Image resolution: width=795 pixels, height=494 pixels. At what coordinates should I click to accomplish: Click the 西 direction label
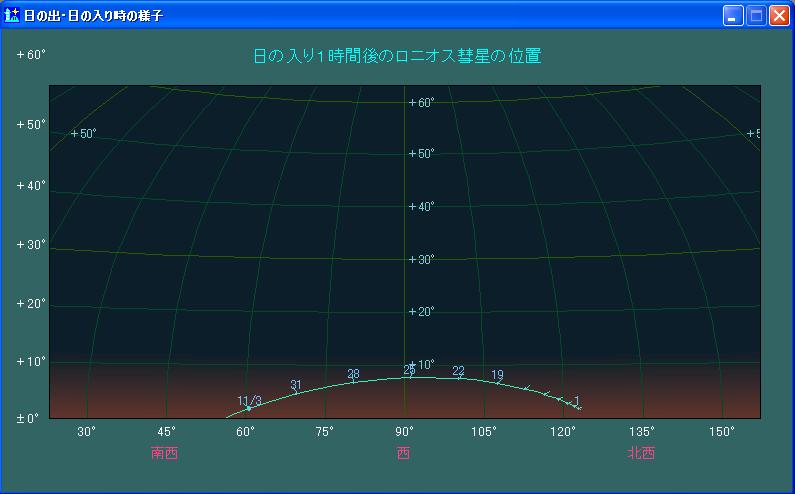click(x=403, y=453)
